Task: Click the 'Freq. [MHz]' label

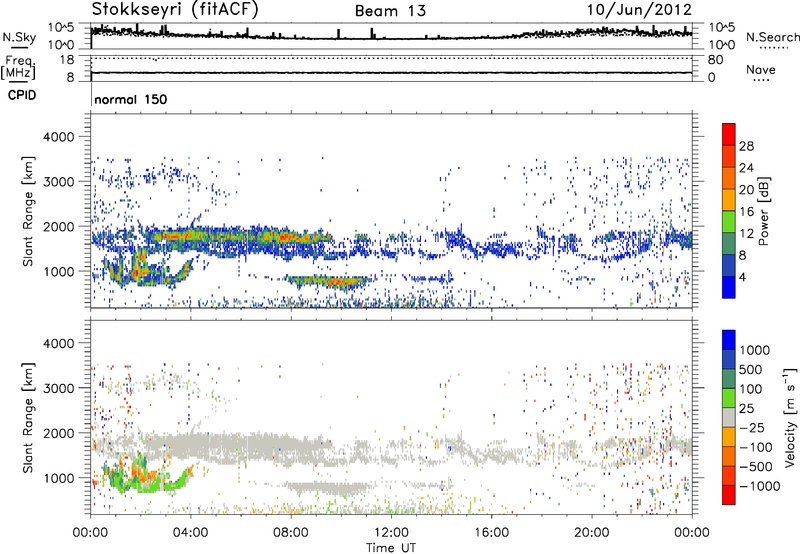Action: coord(18,67)
